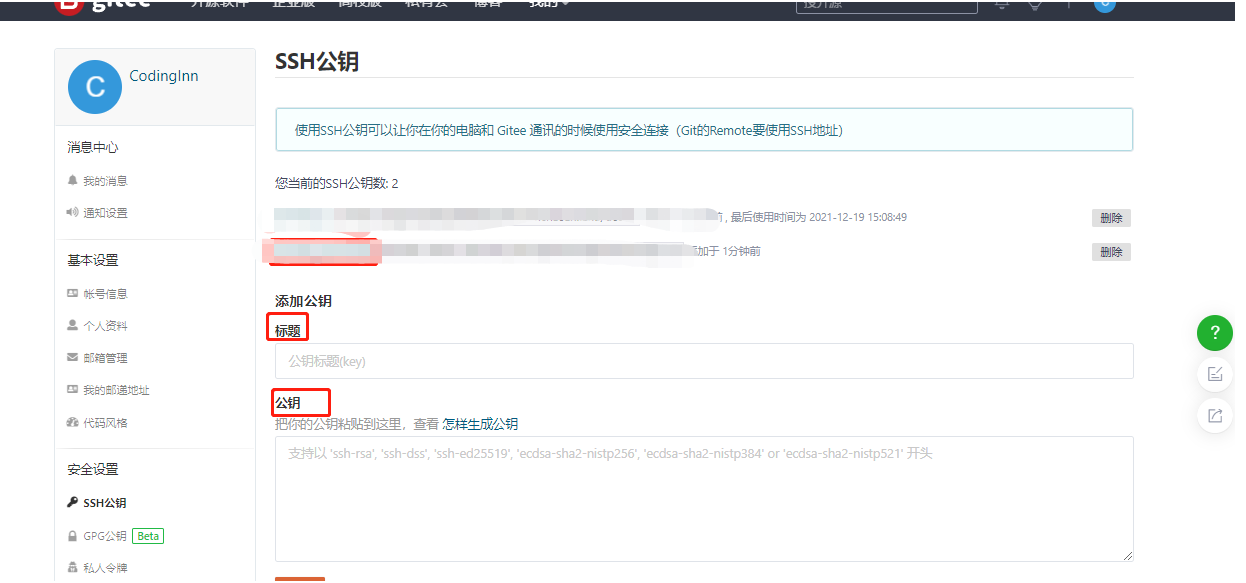Click the icon beside 私人令牌
Viewport: 1246px width, 583px height.
[x=72, y=568]
